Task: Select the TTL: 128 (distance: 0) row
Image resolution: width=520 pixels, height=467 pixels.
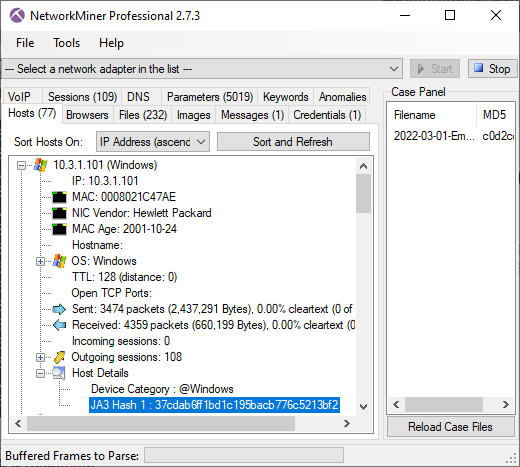Action: click(x=124, y=277)
